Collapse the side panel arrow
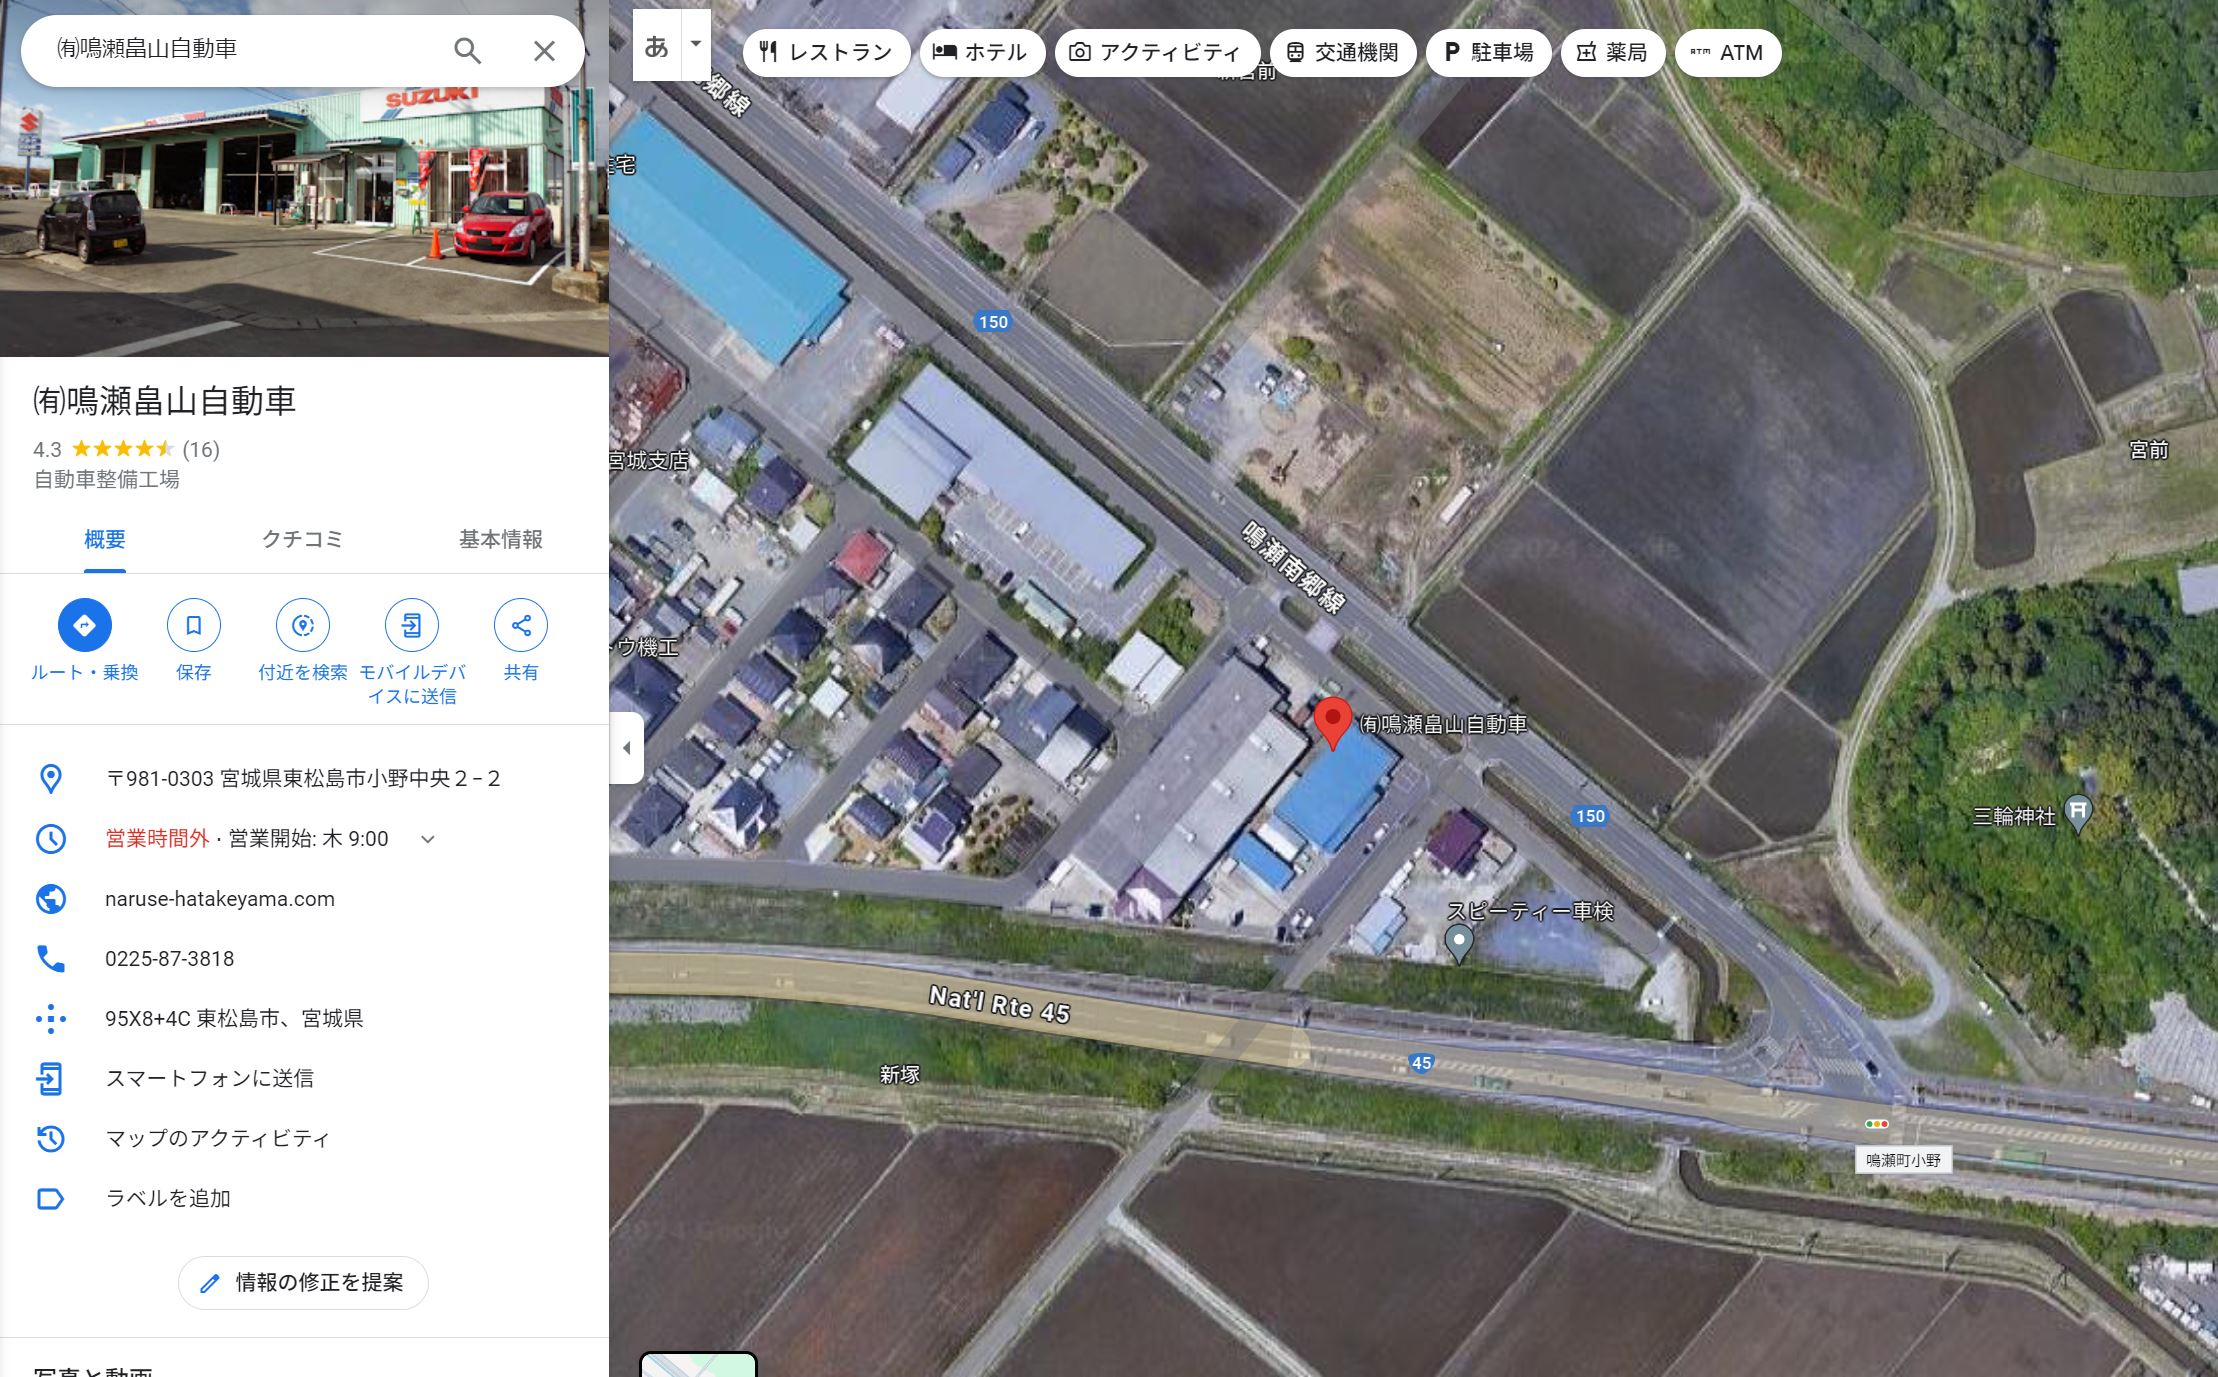Screen dimensions: 2218x1377 tap(627, 747)
